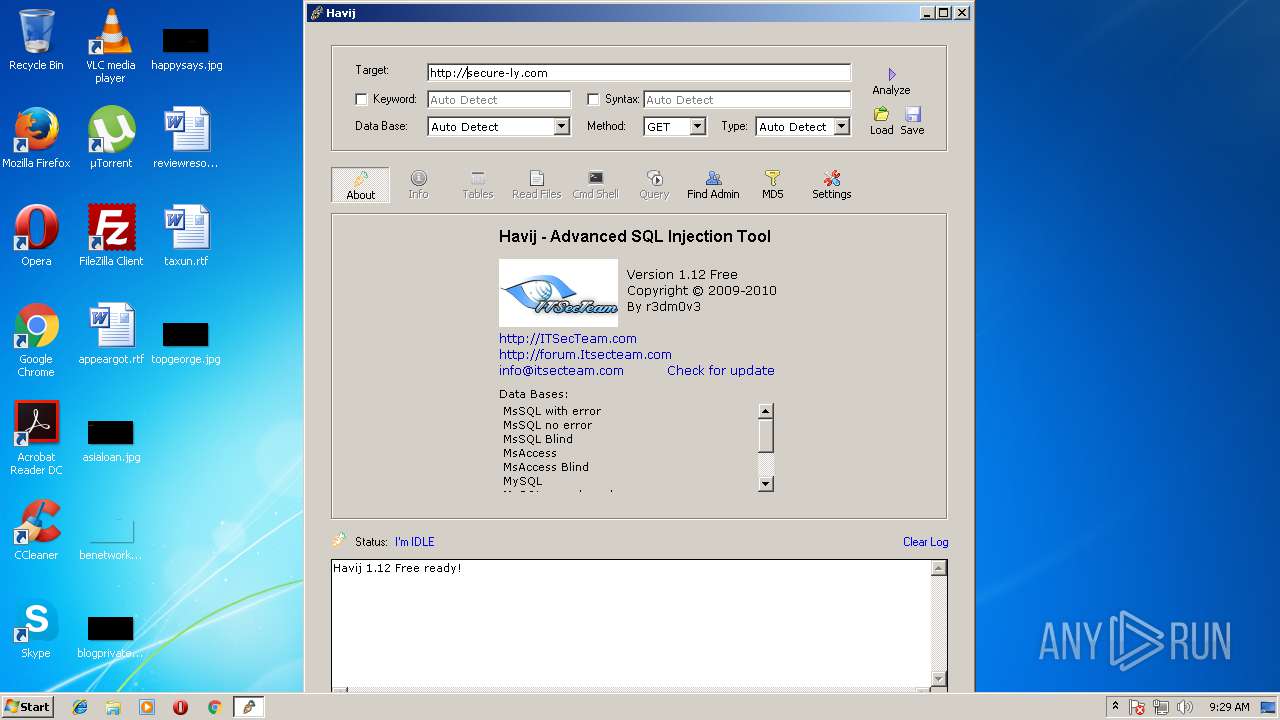
Task: Click the Target URL input field
Action: [x=639, y=72]
